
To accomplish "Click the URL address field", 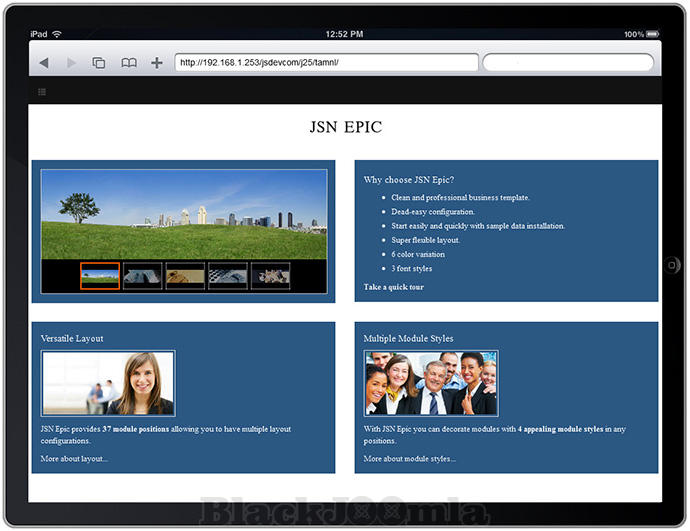I will click(326, 63).
